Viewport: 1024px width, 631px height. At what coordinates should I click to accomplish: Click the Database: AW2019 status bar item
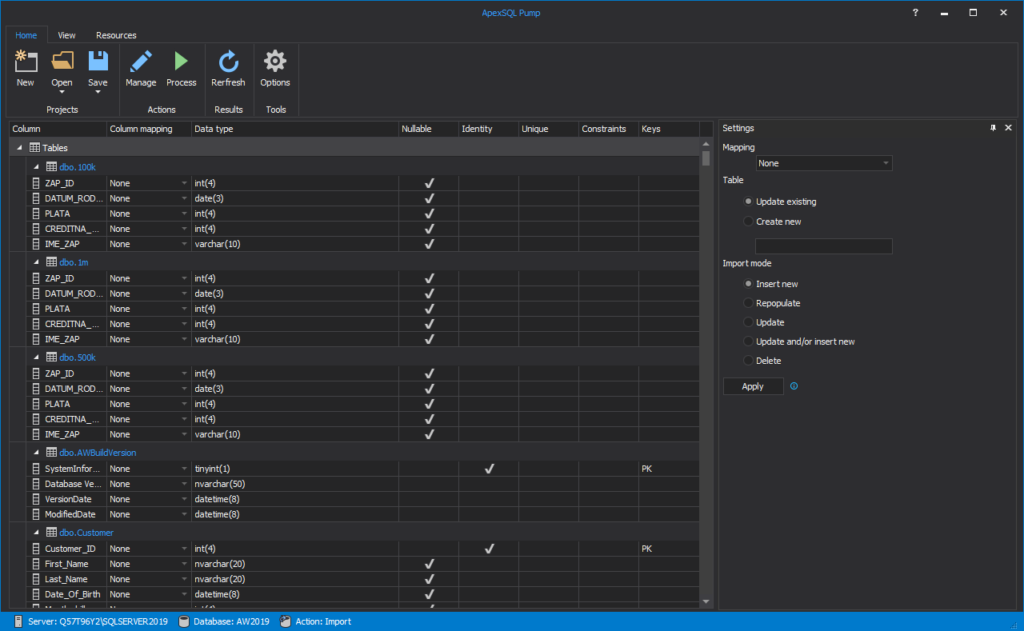(231, 620)
